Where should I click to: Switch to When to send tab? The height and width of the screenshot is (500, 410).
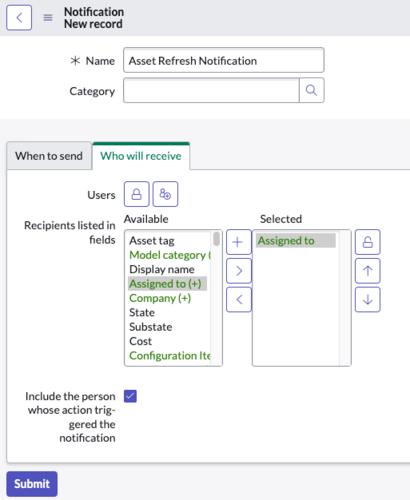point(49,156)
